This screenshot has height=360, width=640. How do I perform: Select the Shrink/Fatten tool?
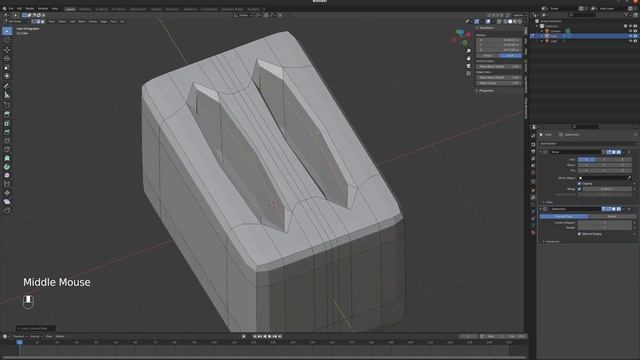(7, 193)
